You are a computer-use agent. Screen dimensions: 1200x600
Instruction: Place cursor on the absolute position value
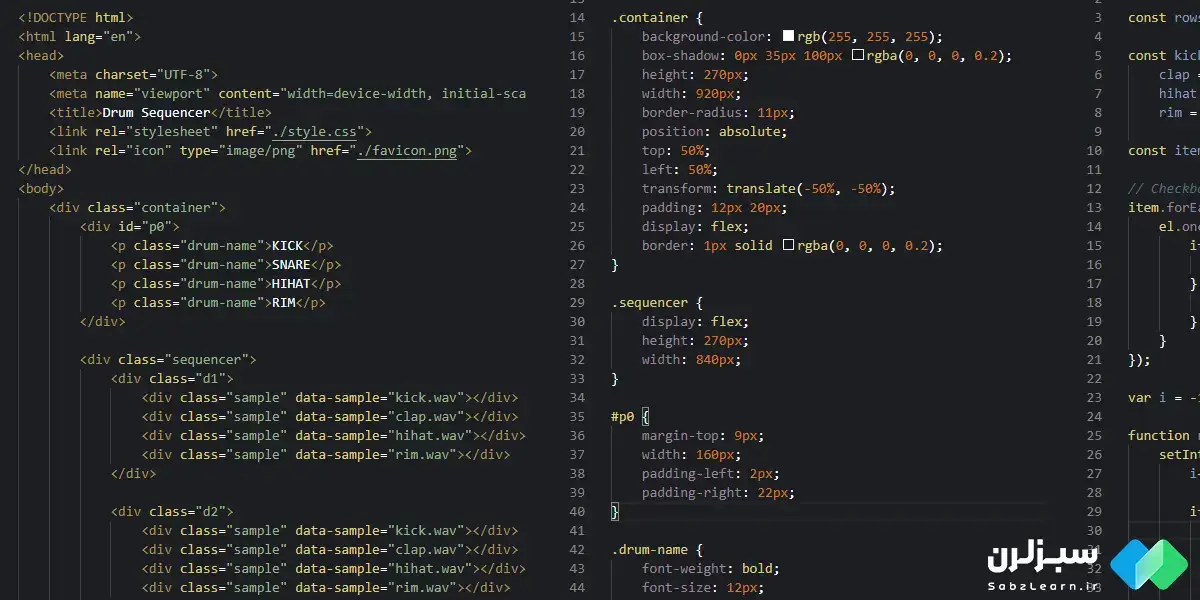[749, 131]
